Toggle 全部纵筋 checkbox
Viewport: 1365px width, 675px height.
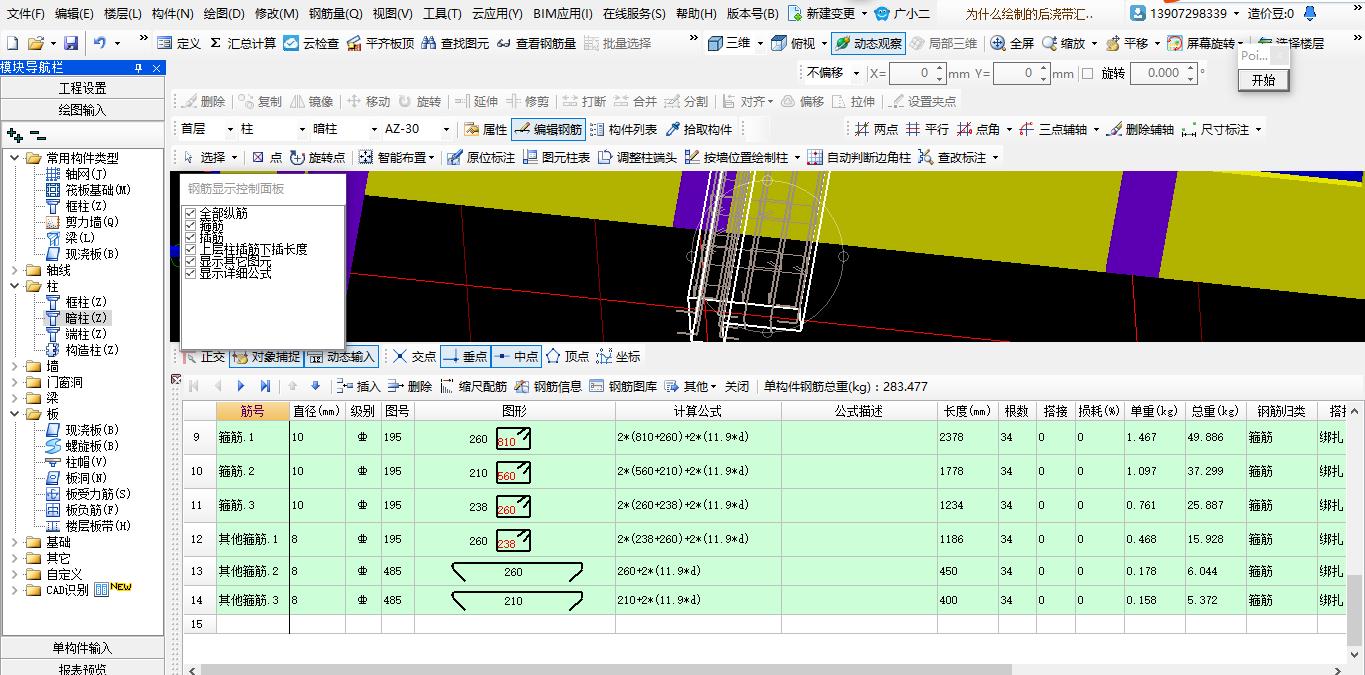(x=190, y=214)
